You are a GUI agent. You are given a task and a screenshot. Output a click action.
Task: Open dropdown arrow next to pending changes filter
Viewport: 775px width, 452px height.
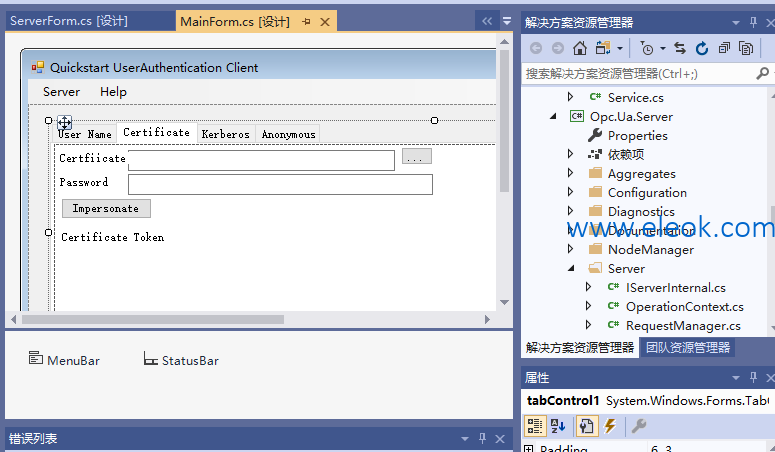(663, 48)
